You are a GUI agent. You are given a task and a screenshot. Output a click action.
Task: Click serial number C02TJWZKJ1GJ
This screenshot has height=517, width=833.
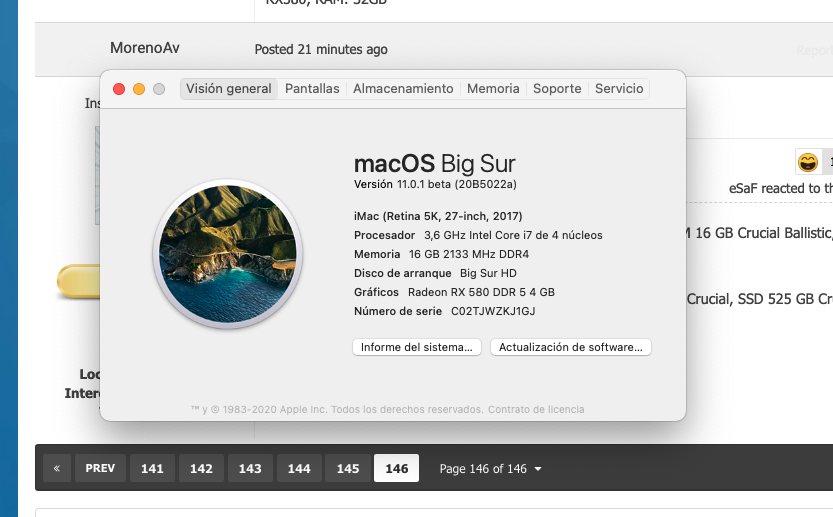[x=493, y=311]
